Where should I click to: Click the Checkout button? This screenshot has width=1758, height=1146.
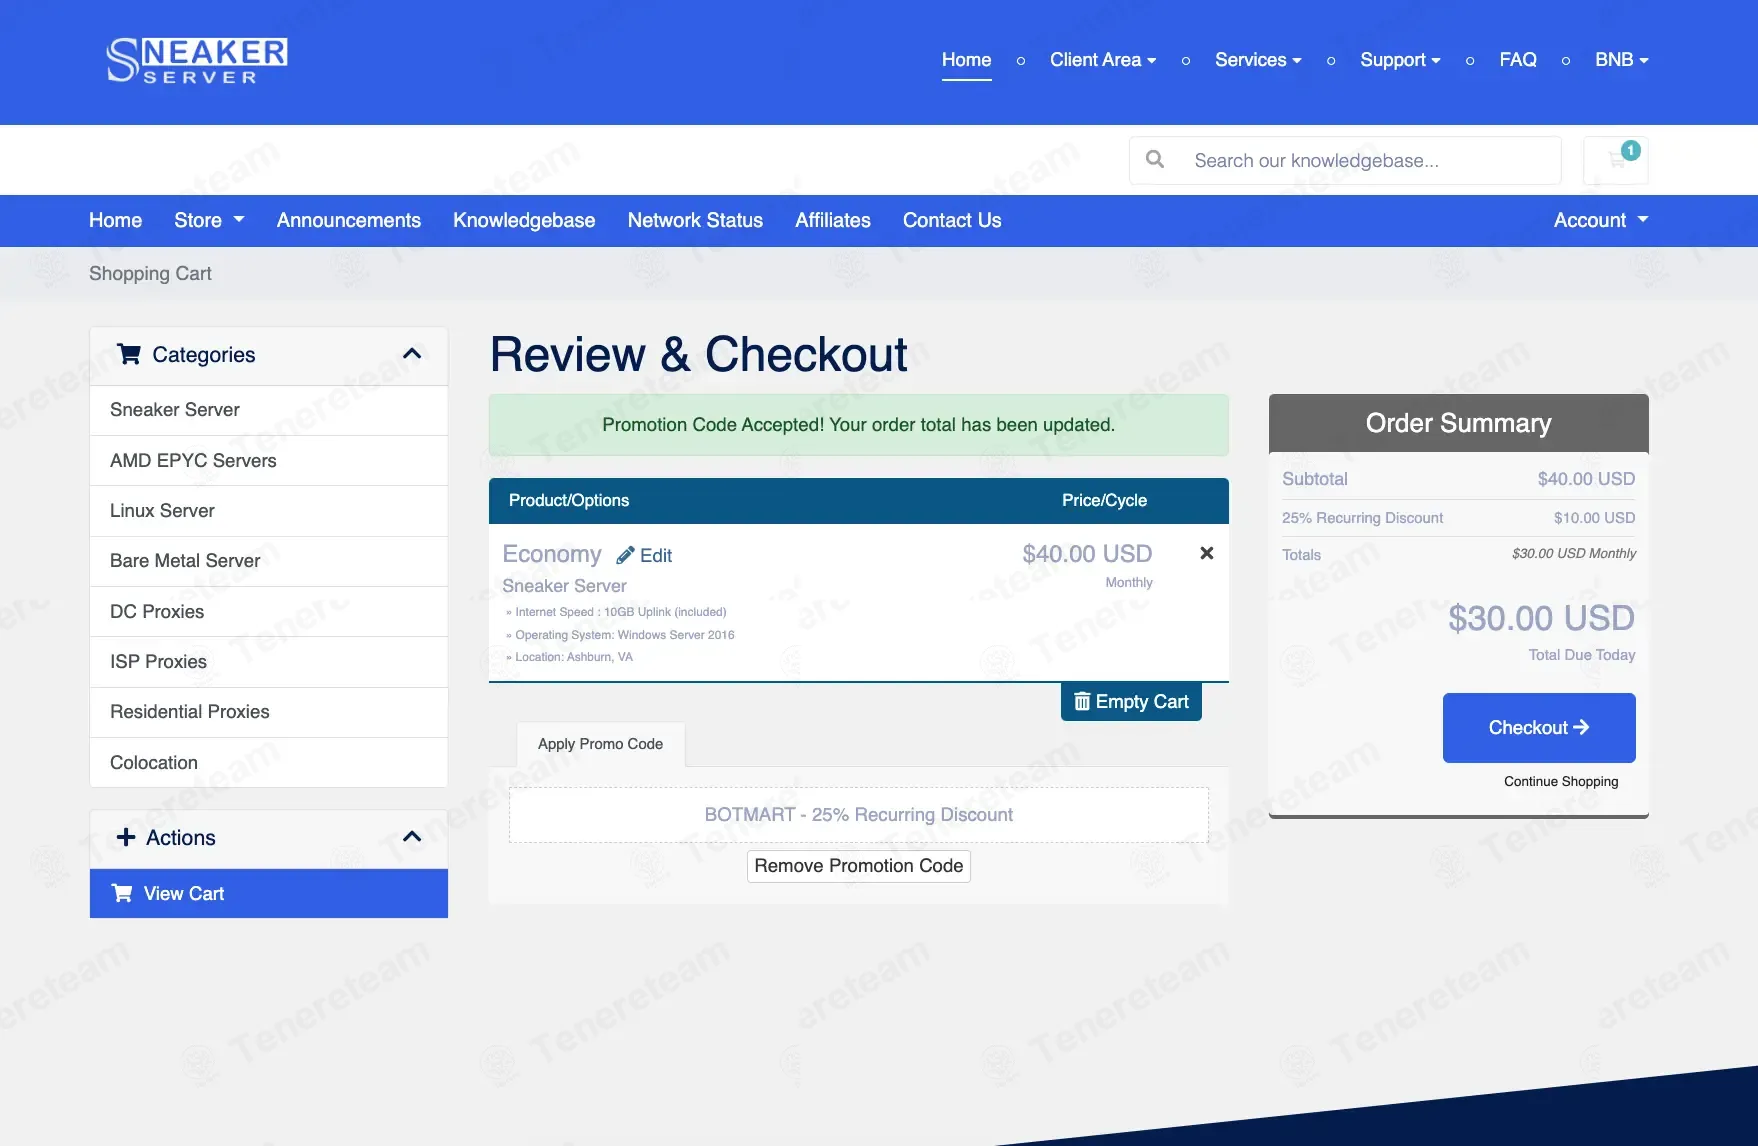(1539, 728)
